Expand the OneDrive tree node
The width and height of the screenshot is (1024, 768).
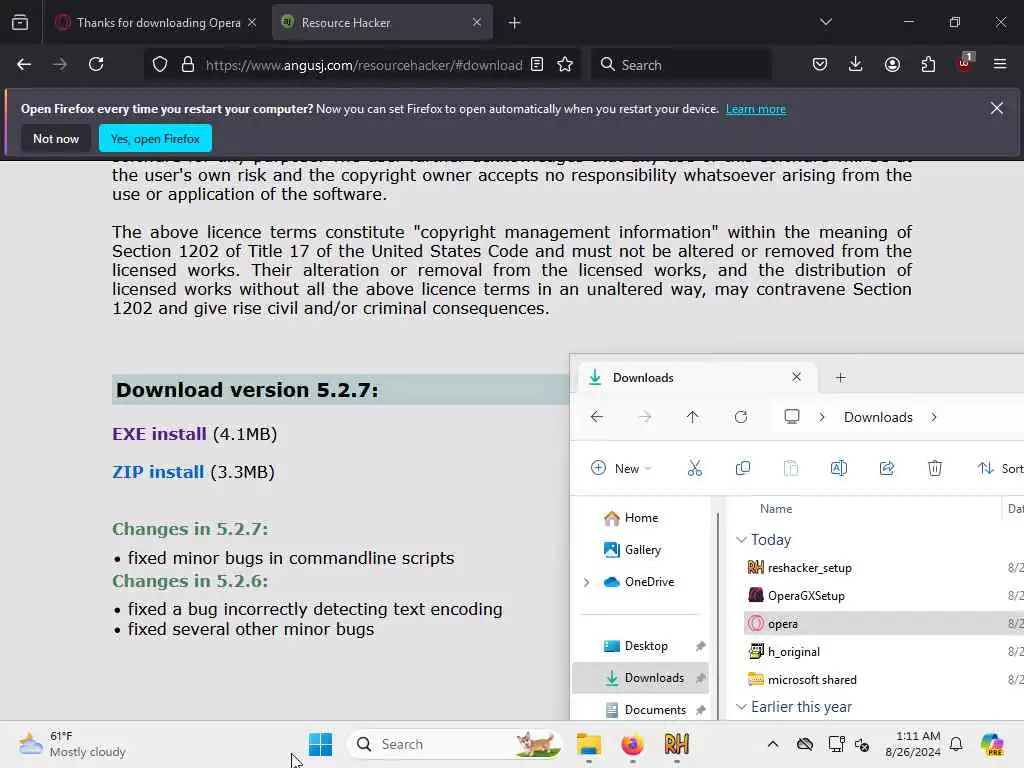click(586, 582)
